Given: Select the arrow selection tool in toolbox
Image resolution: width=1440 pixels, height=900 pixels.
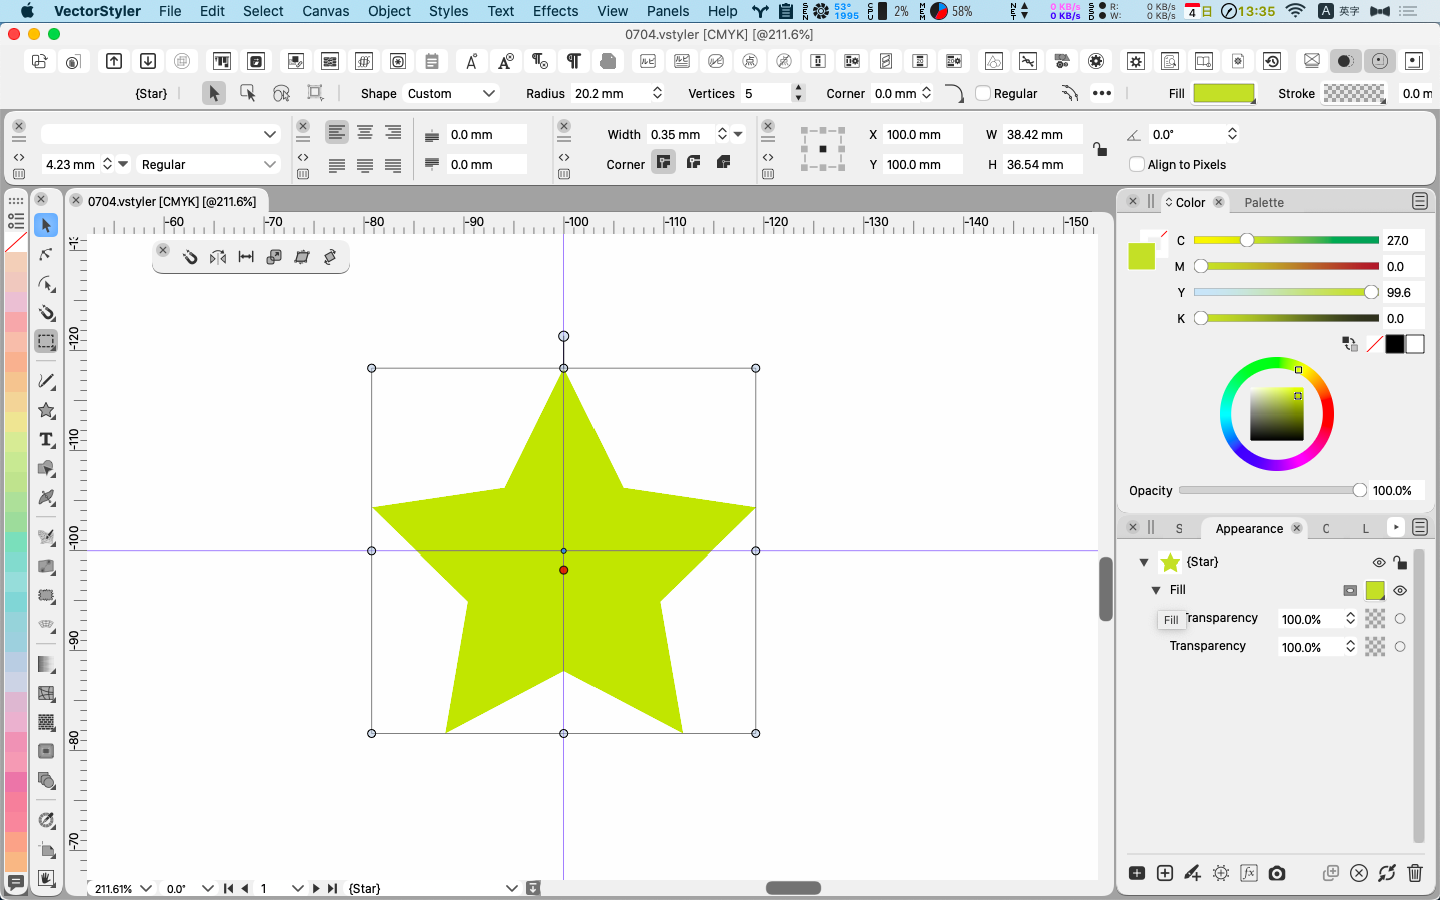Looking at the screenshot, I should click(x=46, y=225).
